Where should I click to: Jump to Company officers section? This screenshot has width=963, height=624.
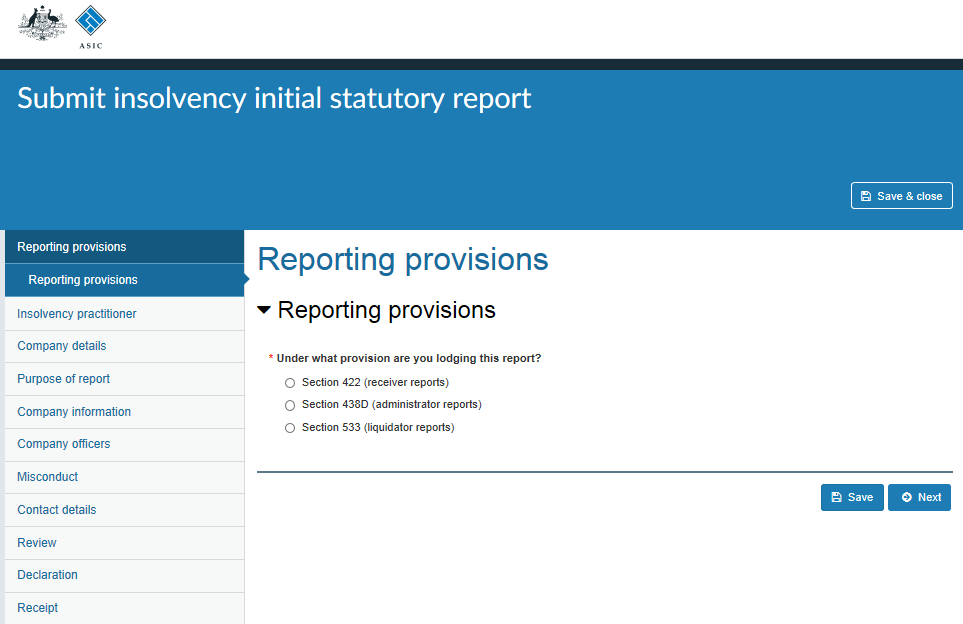click(x=124, y=445)
